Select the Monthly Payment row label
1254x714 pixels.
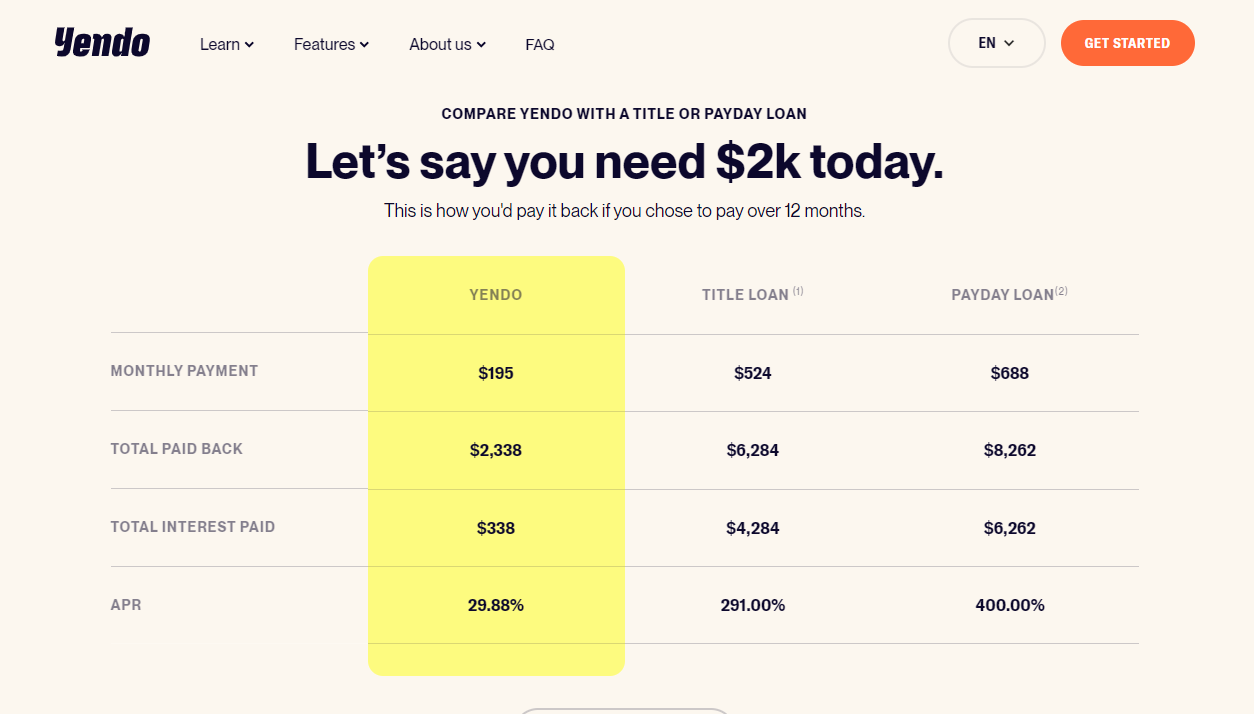[184, 371]
